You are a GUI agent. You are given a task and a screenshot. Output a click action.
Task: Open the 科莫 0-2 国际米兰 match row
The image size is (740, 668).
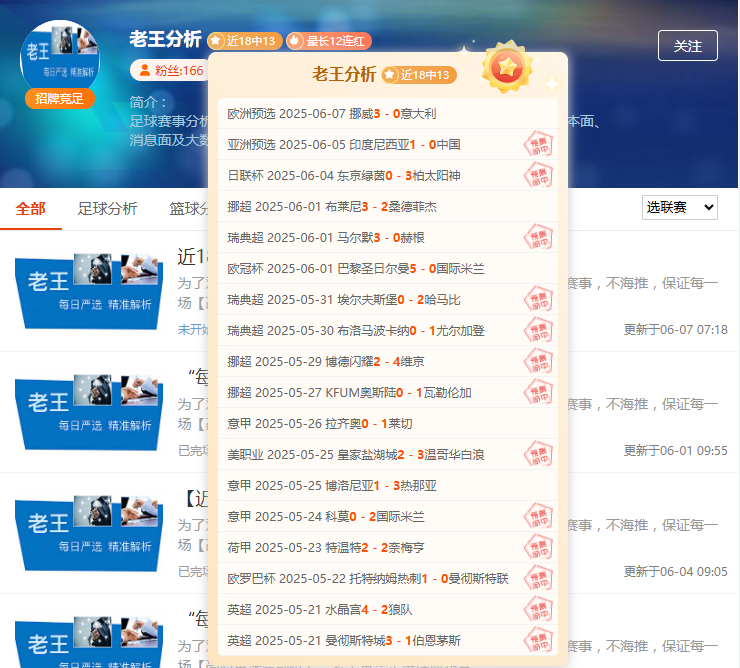point(388,516)
